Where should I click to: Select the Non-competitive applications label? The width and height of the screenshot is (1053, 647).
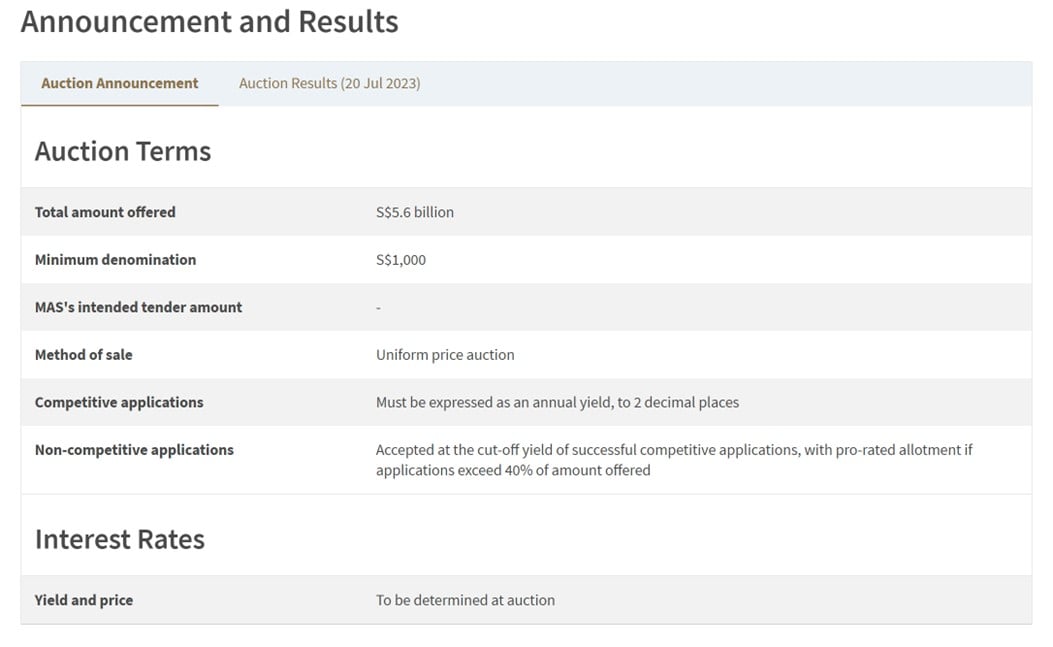click(x=134, y=450)
